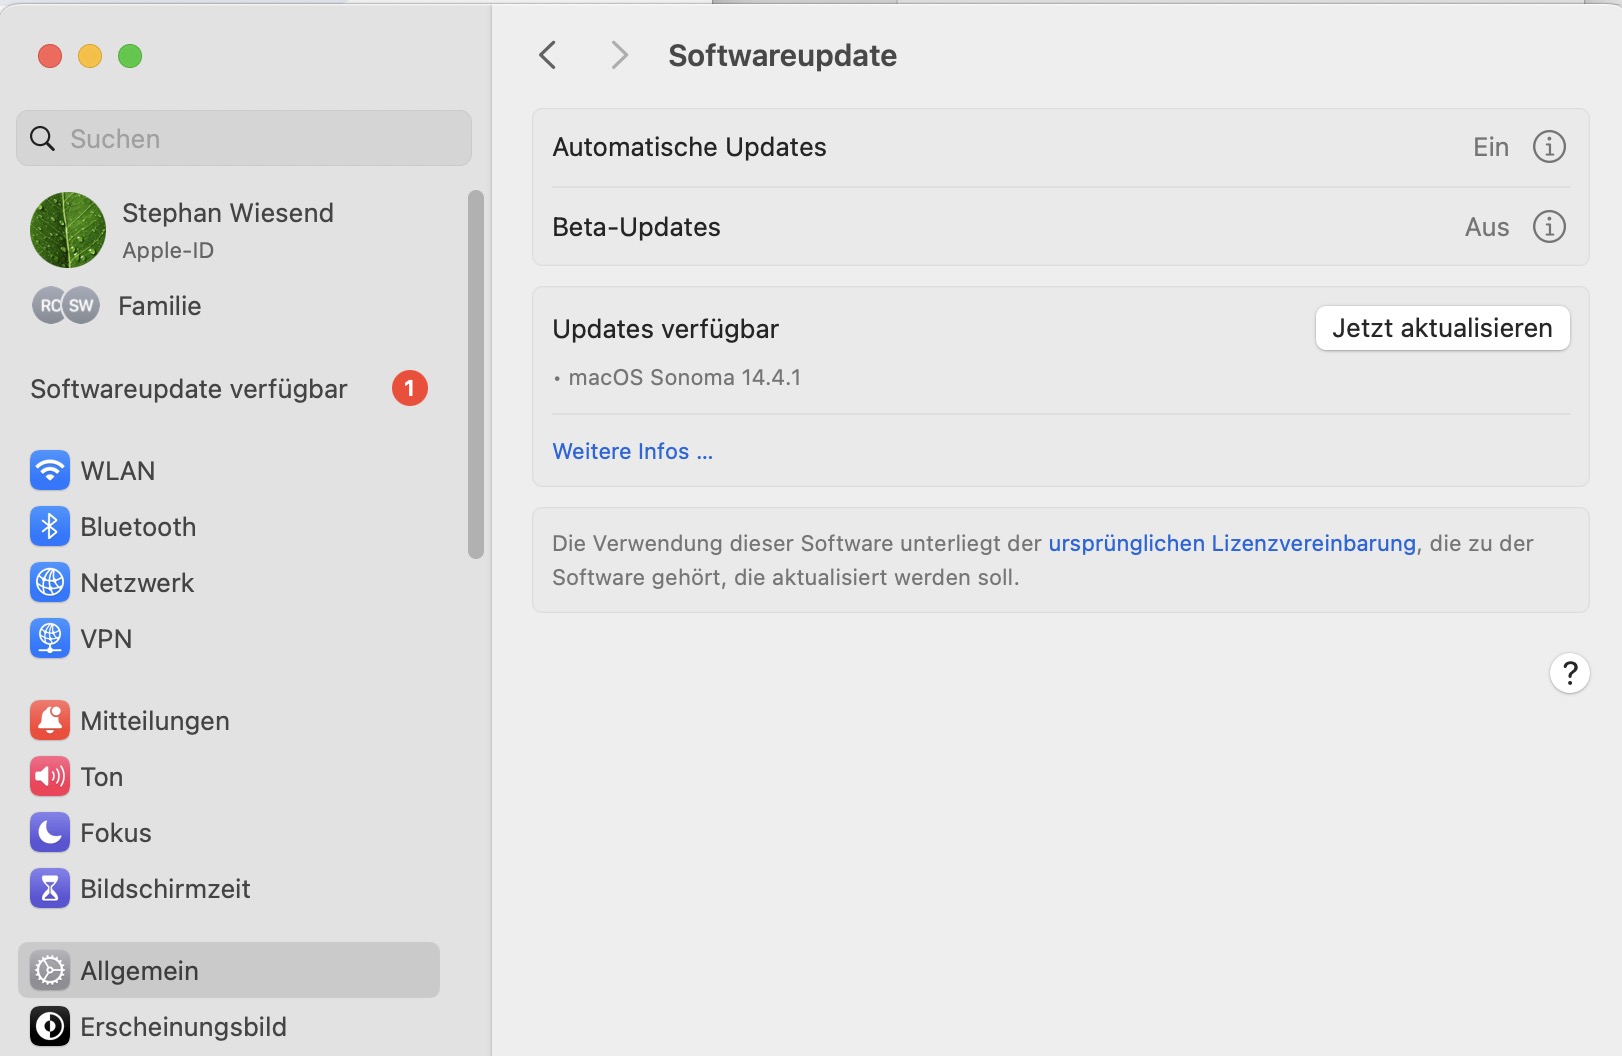
Task: Click Updates verfügbar heading
Action: coord(665,329)
